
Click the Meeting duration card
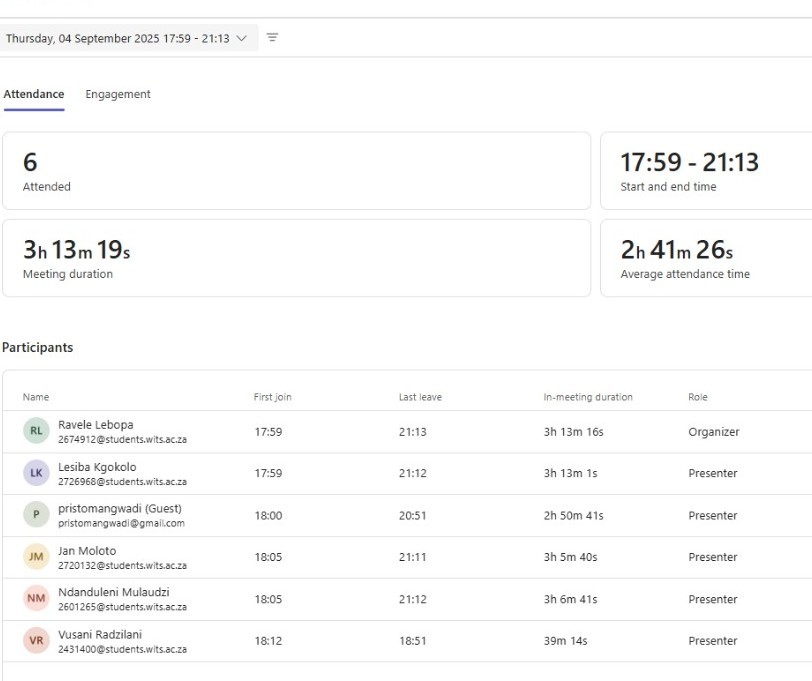coord(297,255)
